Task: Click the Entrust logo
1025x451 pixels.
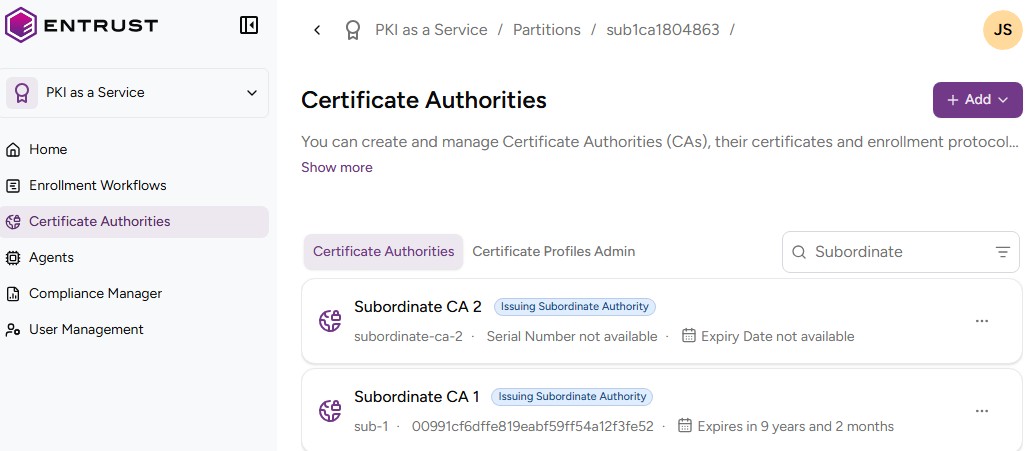Action: coord(82,25)
